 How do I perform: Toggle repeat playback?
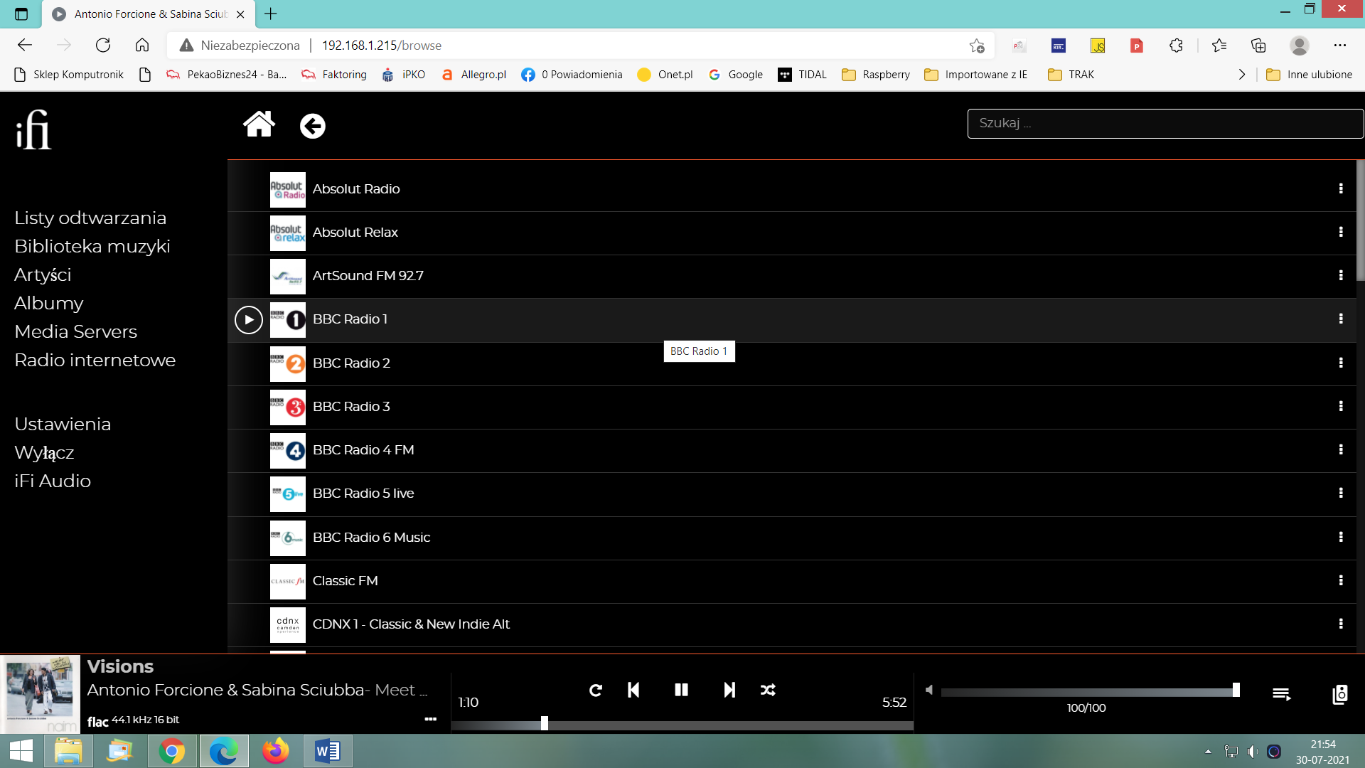point(596,690)
